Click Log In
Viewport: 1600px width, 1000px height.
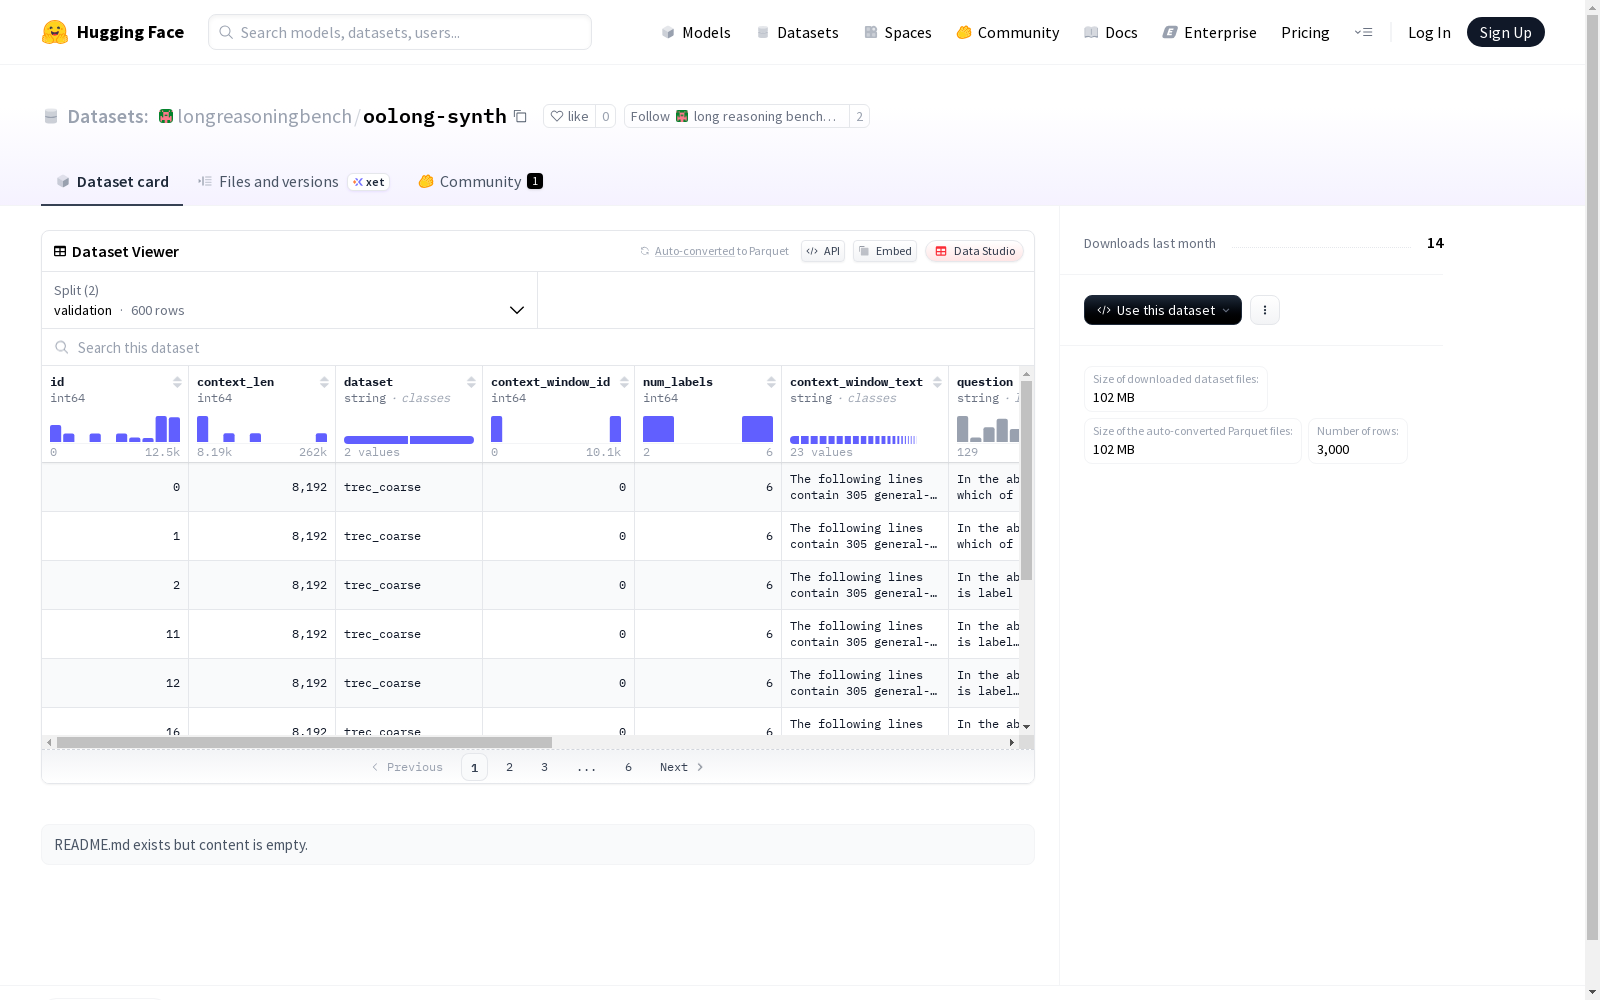pyautogui.click(x=1429, y=32)
